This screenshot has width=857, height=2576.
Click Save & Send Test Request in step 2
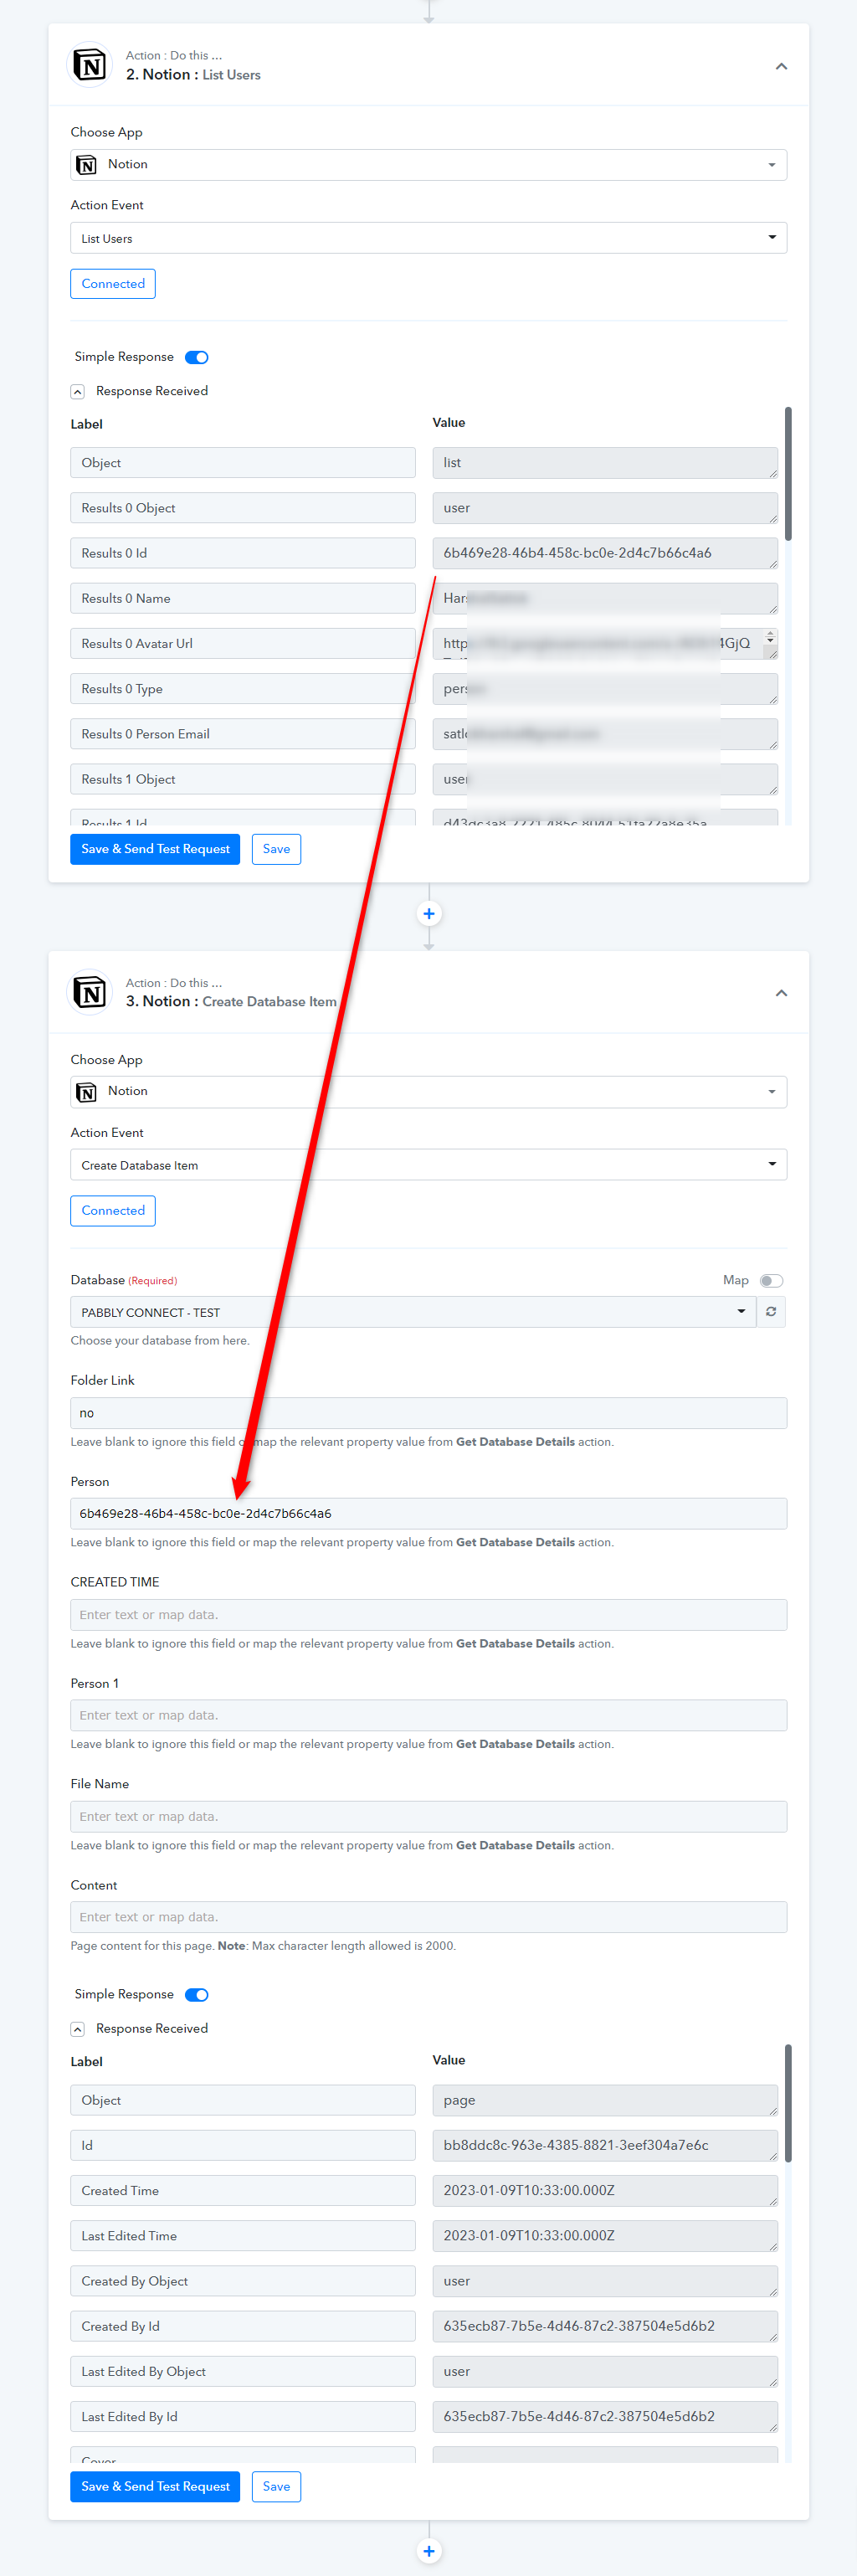coord(155,849)
